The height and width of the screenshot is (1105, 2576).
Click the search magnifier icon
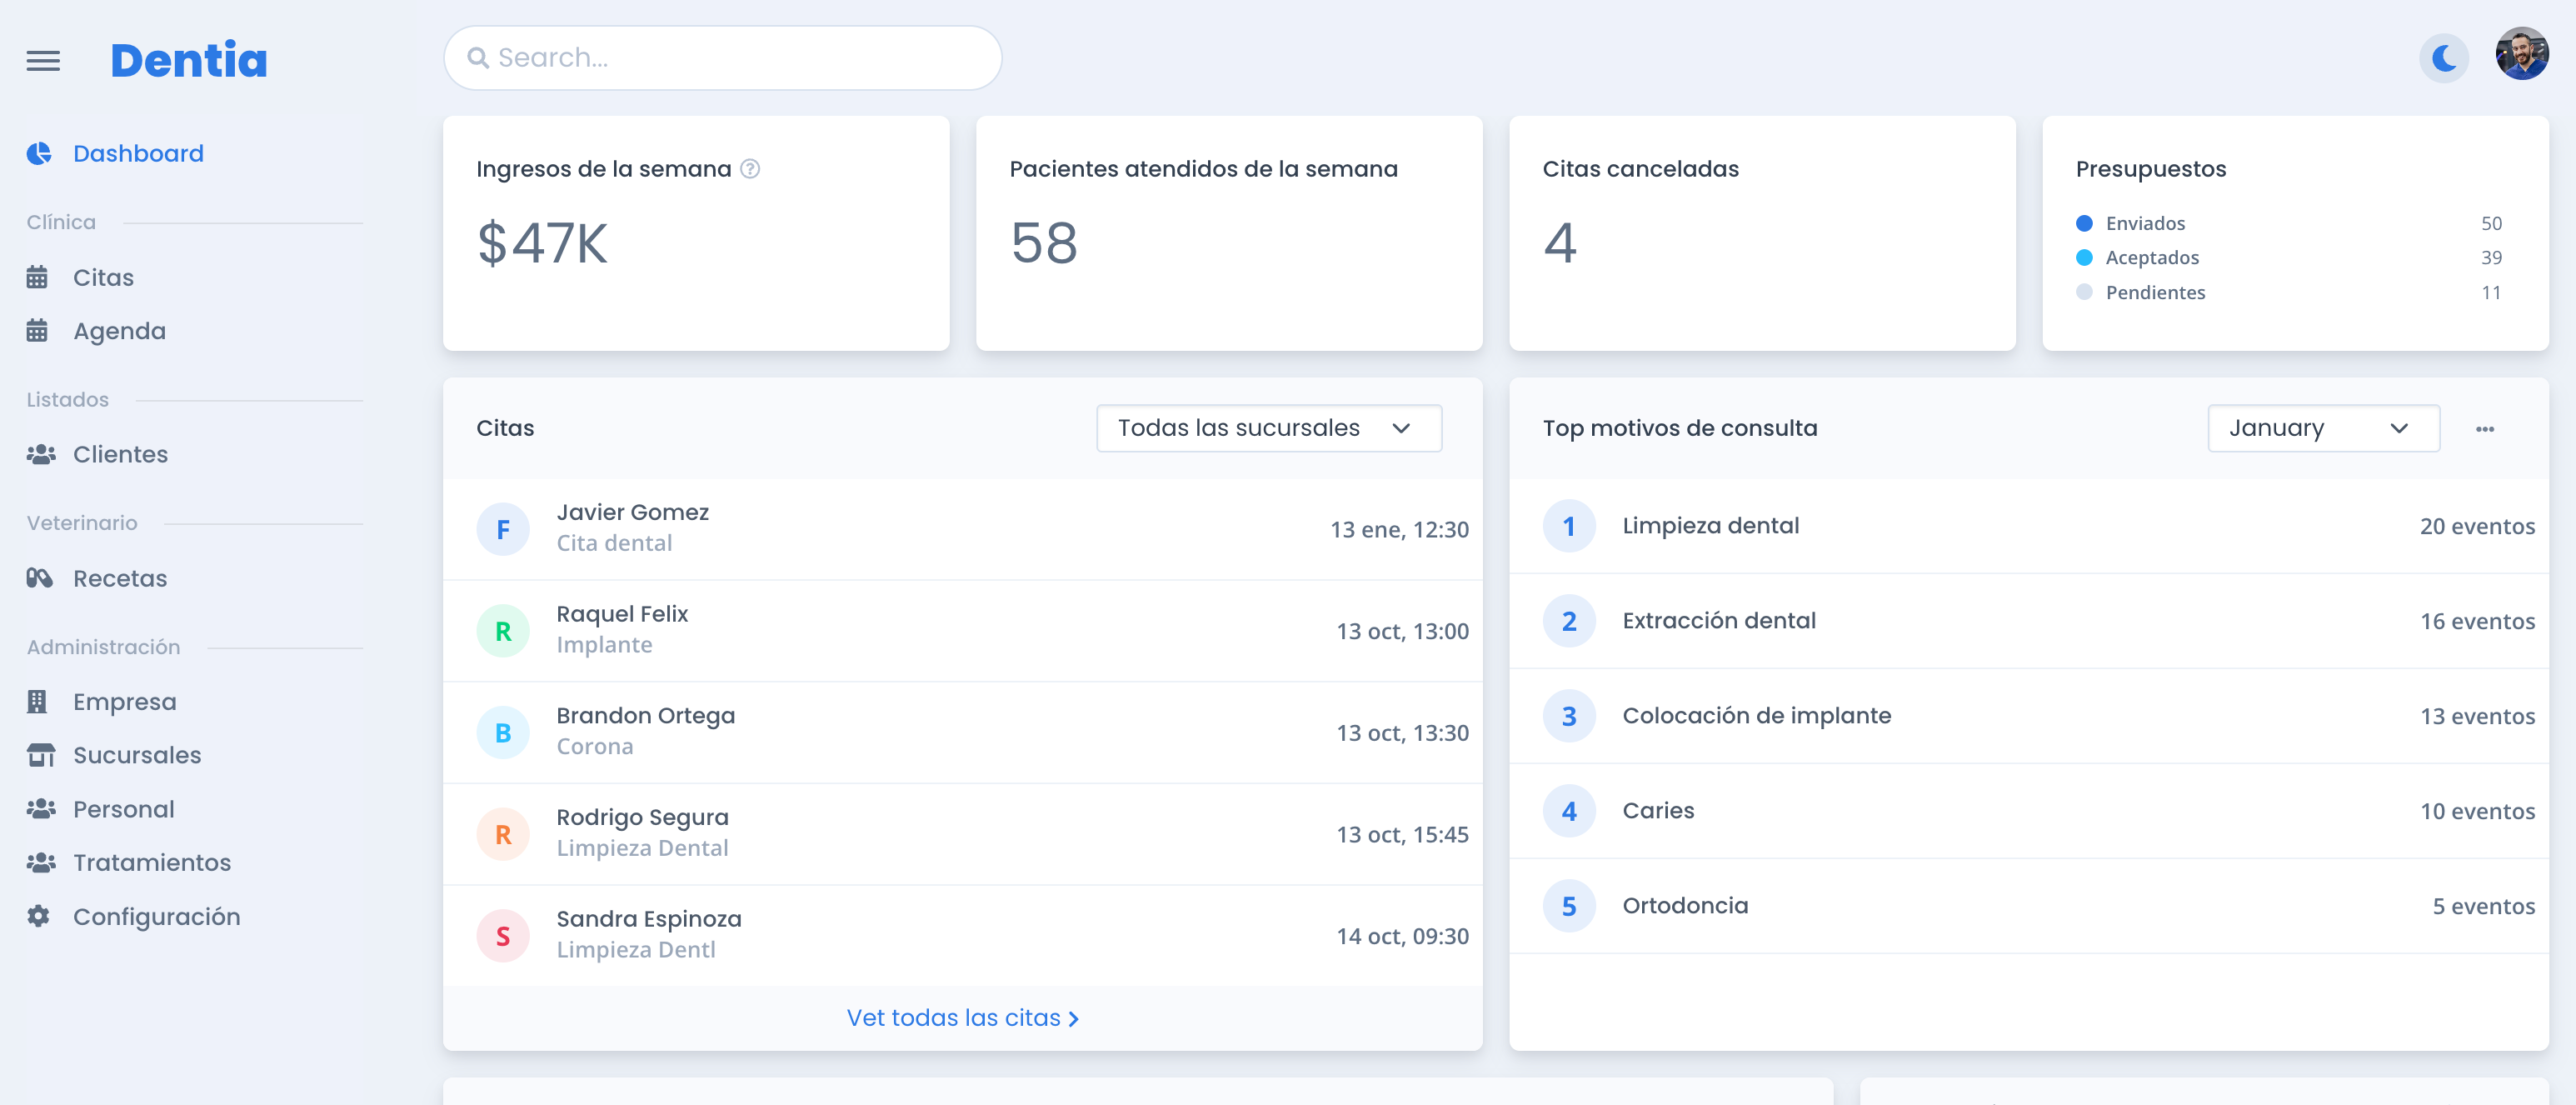tap(478, 58)
